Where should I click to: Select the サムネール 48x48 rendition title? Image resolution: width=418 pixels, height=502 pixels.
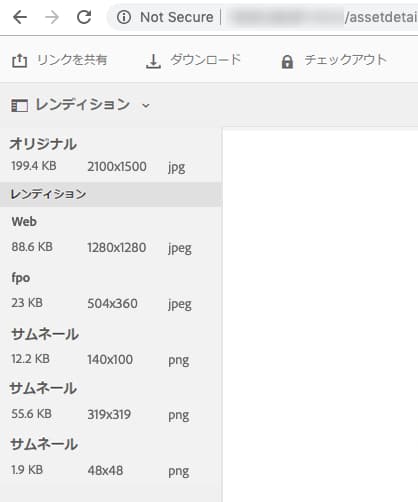pos(44,444)
